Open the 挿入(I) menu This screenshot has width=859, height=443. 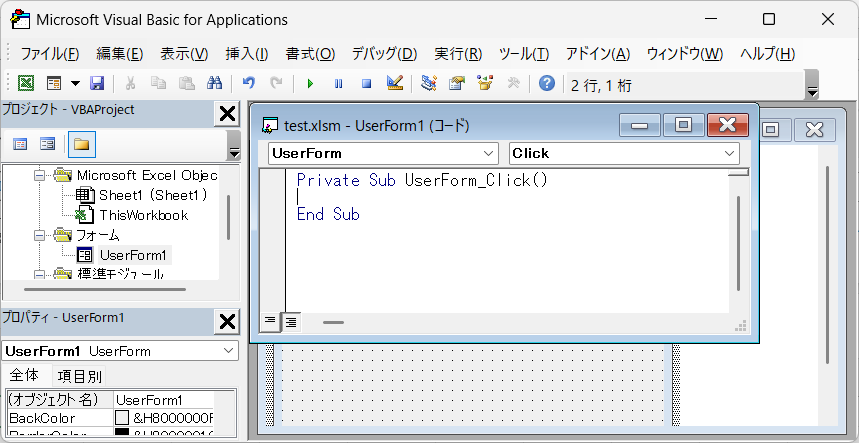tap(247, 54)
